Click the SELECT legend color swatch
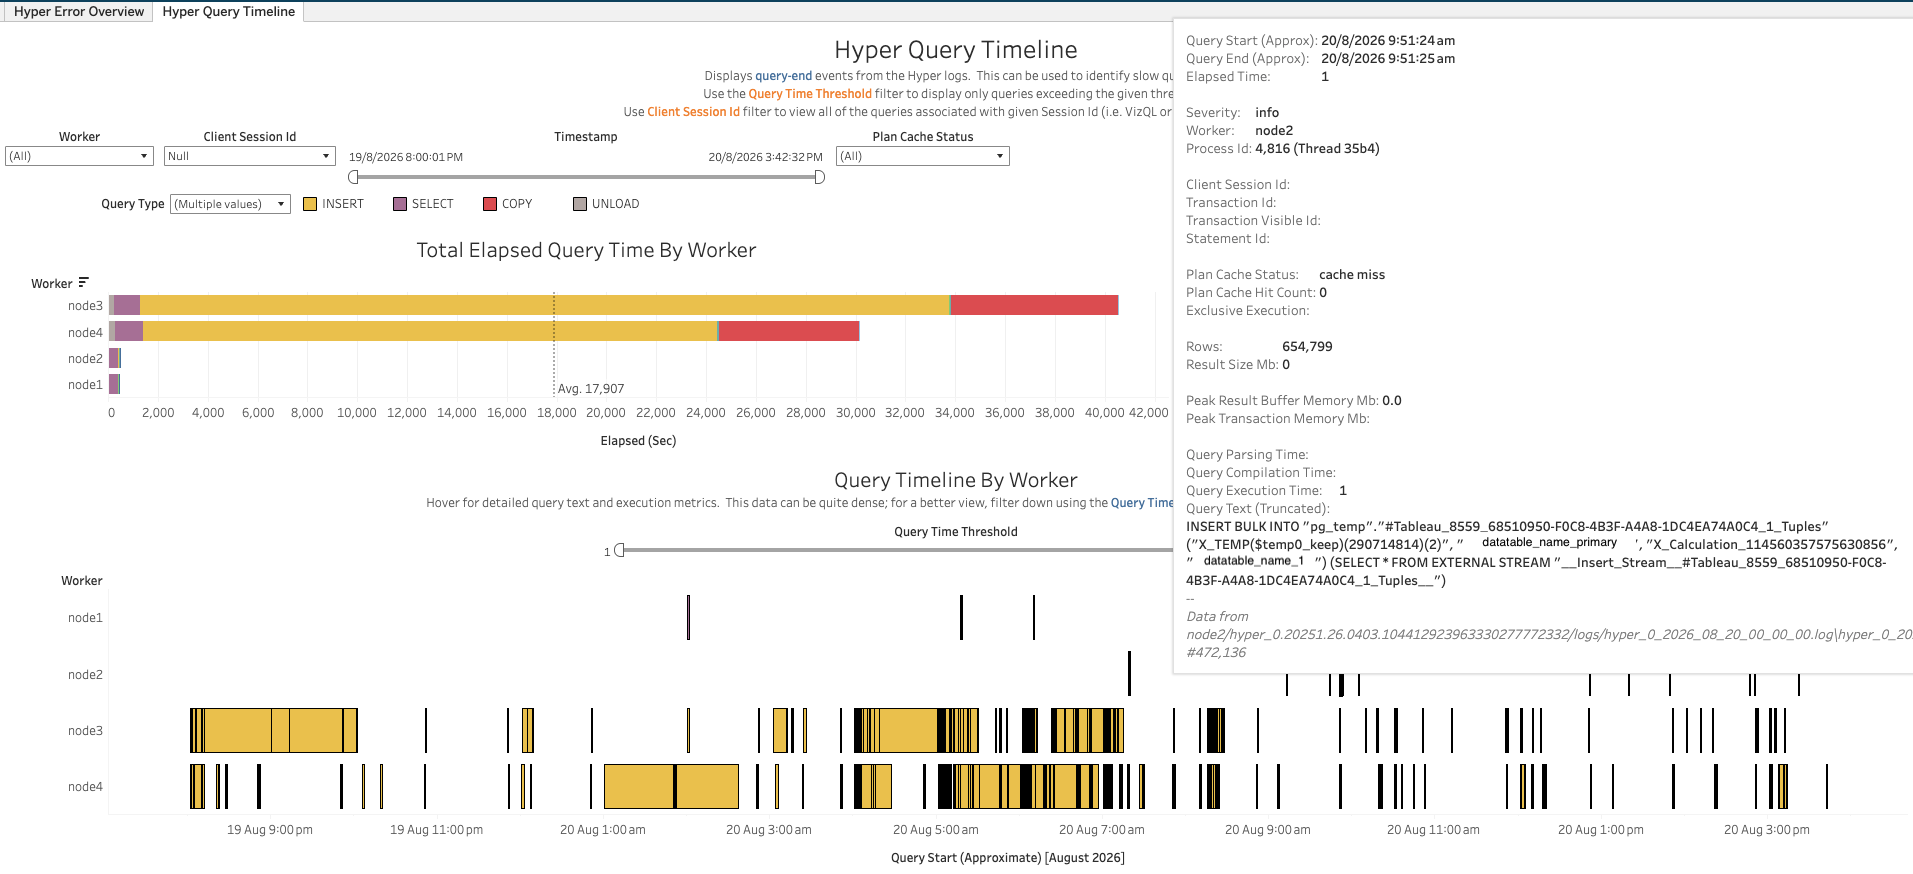 click(400, 204)
